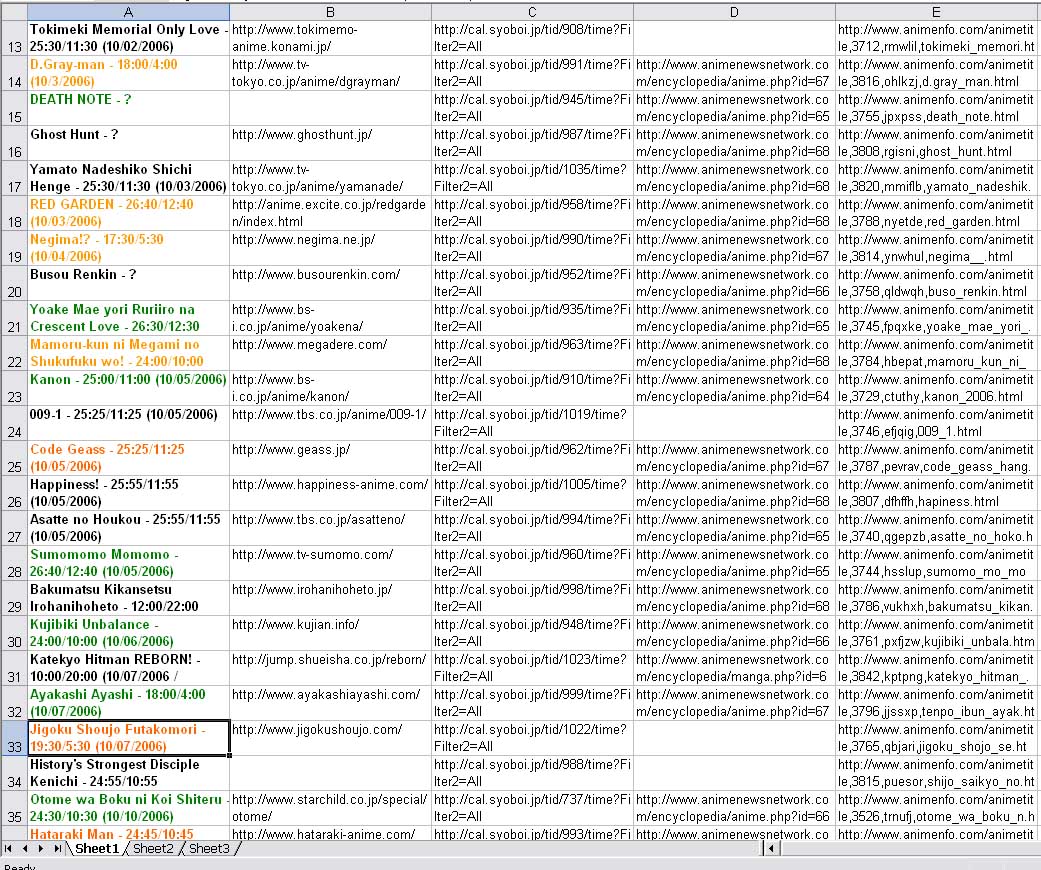Click the jigokushoujo.com URL cell
Viewport: 1041px width, 870px height.
coord(330,738)
